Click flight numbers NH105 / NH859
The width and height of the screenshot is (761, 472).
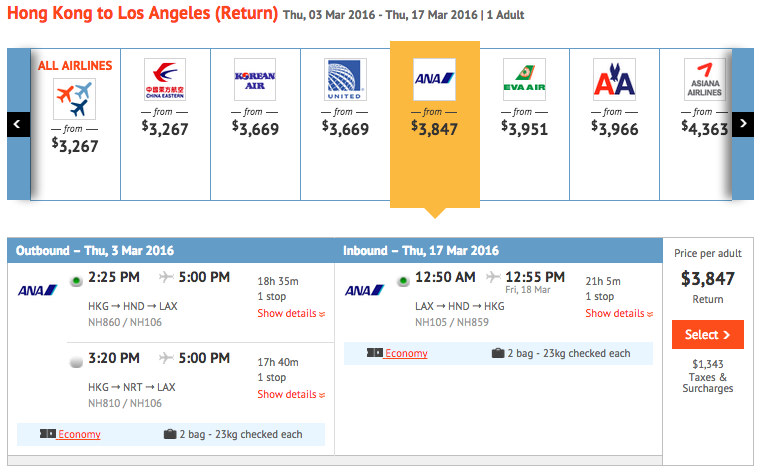pyautogui.click(x=452, y=322)
